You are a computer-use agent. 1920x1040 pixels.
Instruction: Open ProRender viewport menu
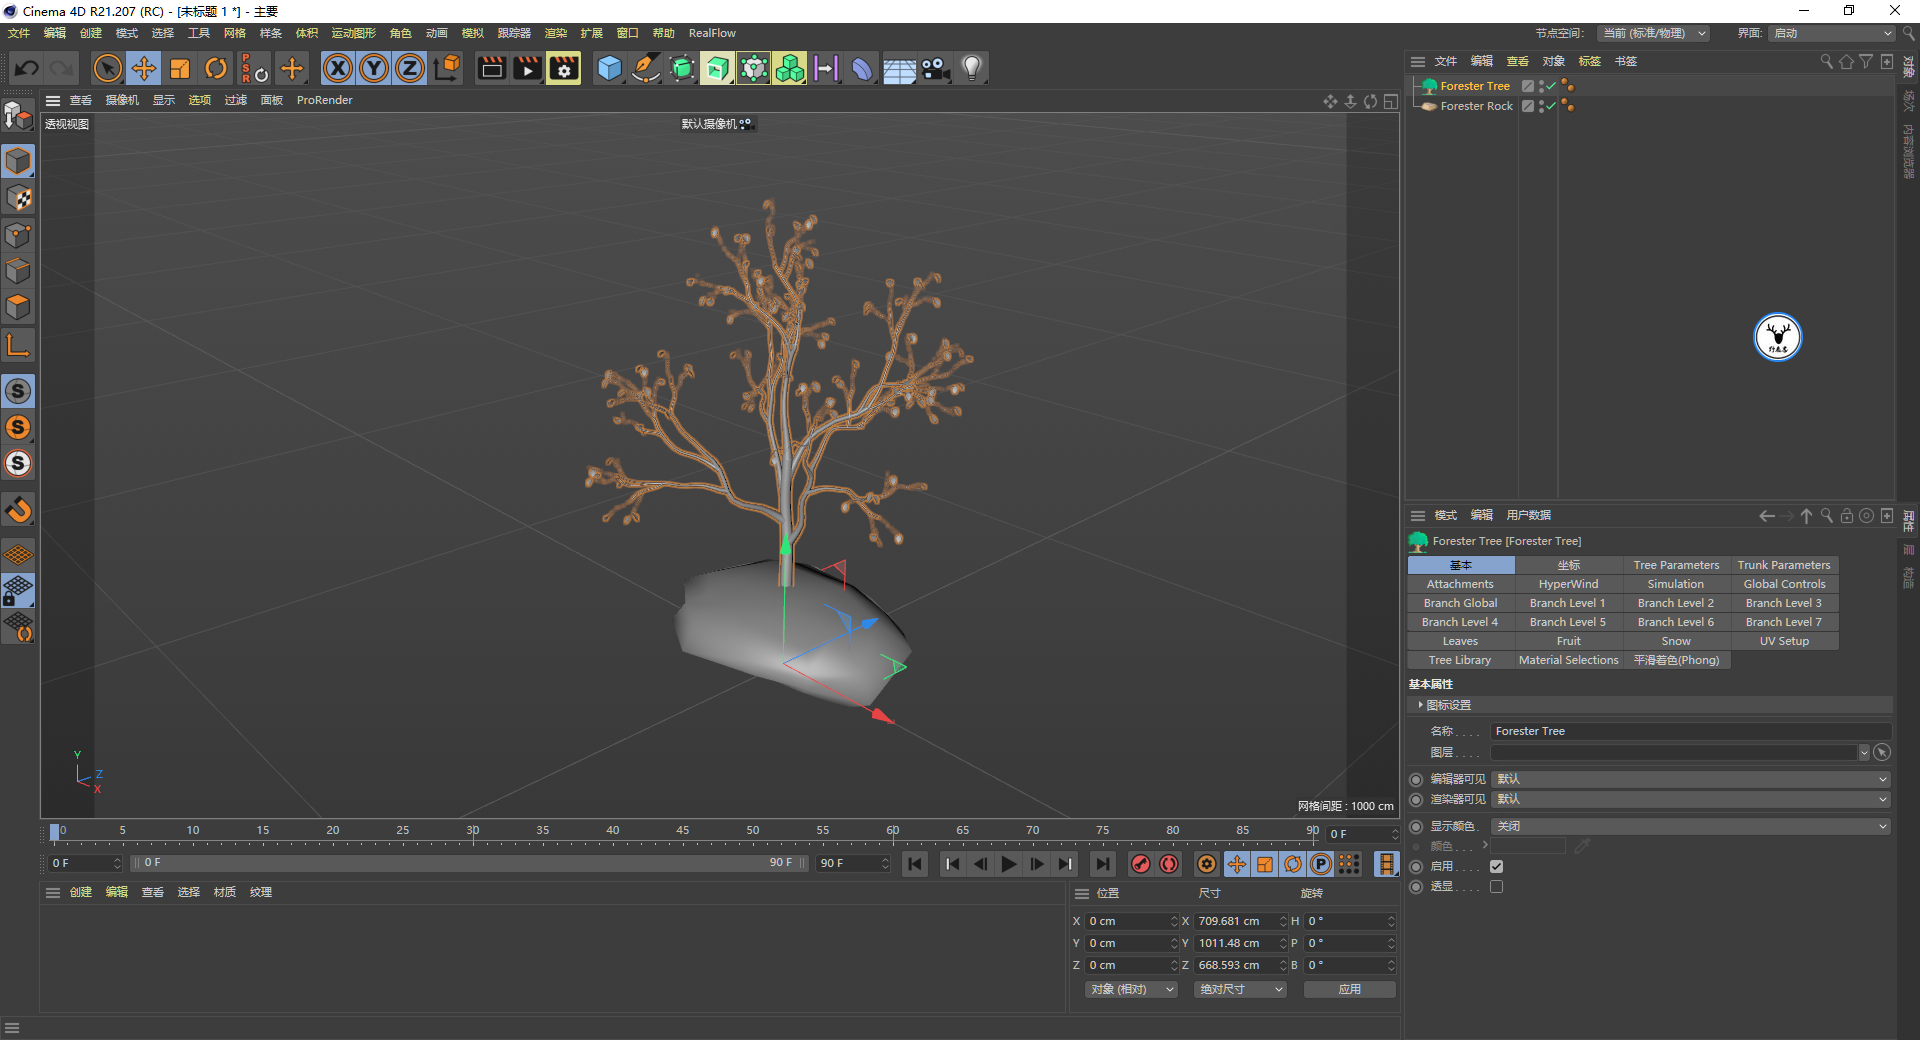(324, 100)
